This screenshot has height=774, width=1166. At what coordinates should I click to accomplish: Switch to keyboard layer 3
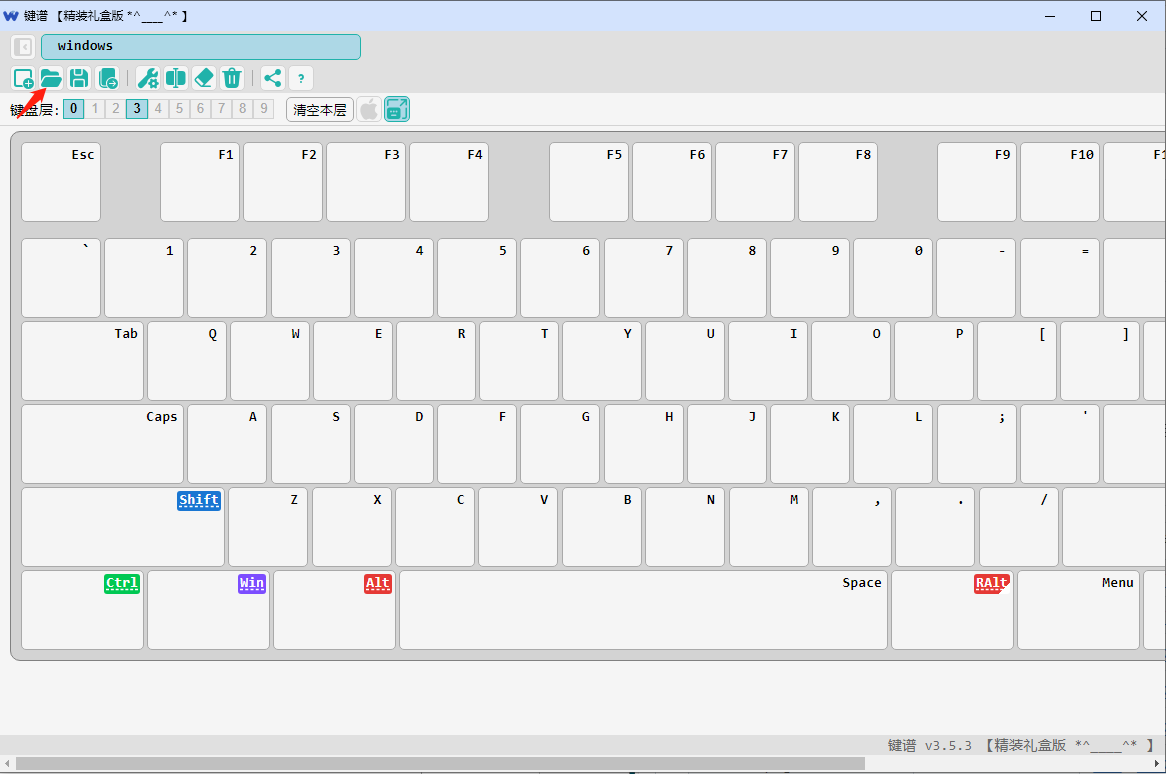(x=137, y=109)
